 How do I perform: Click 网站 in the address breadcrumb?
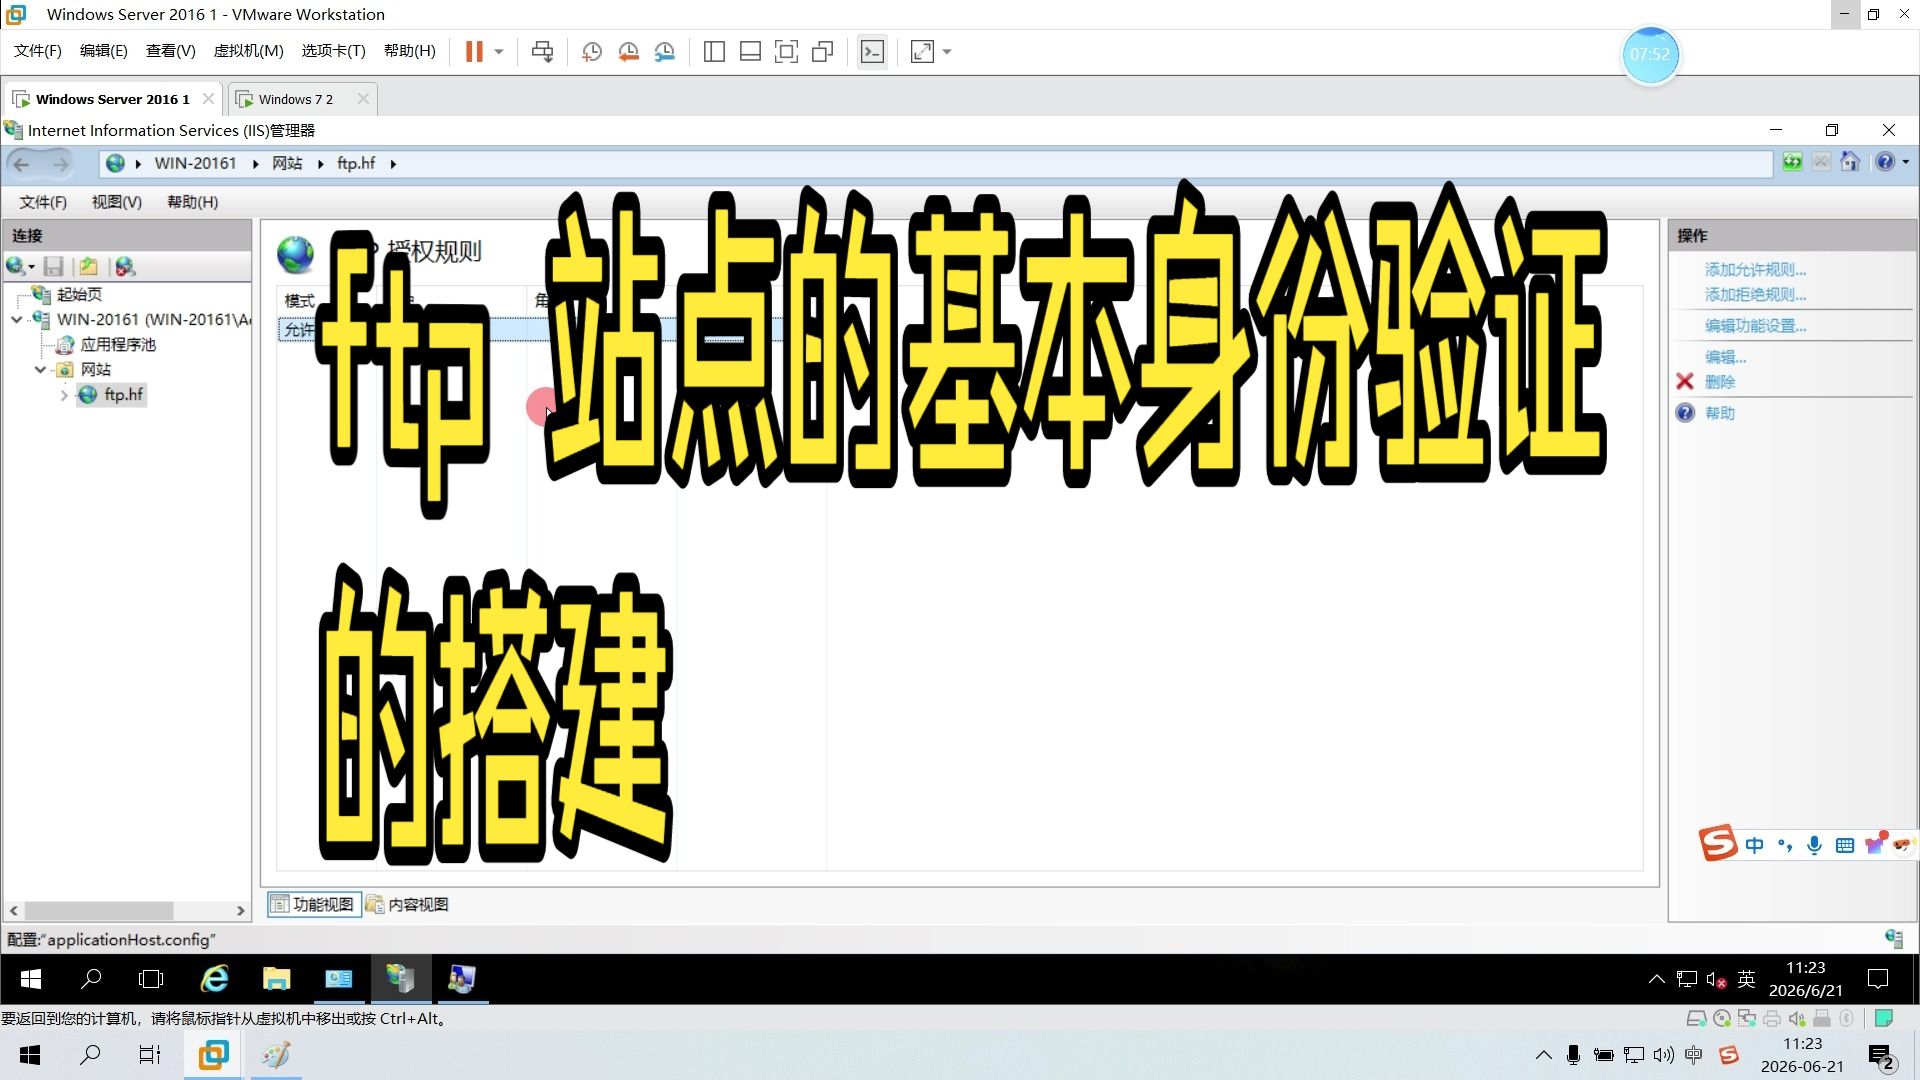click(x=287, y=163)
